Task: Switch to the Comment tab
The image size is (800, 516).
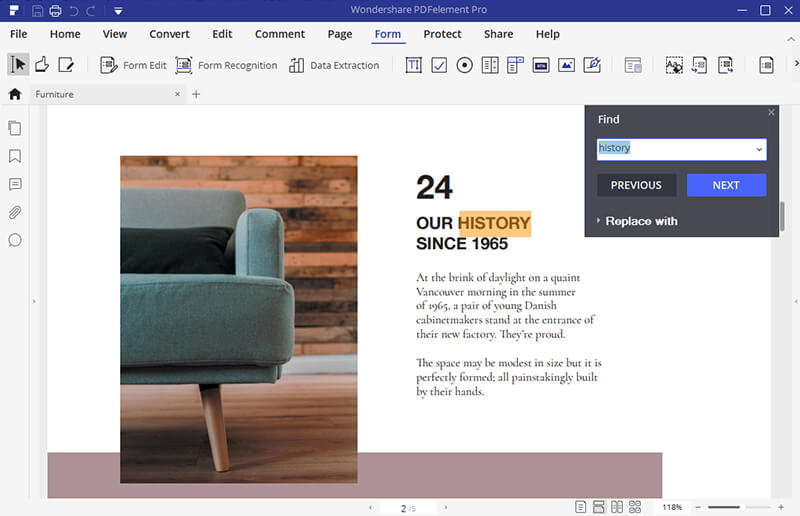Action: [280, 34]
